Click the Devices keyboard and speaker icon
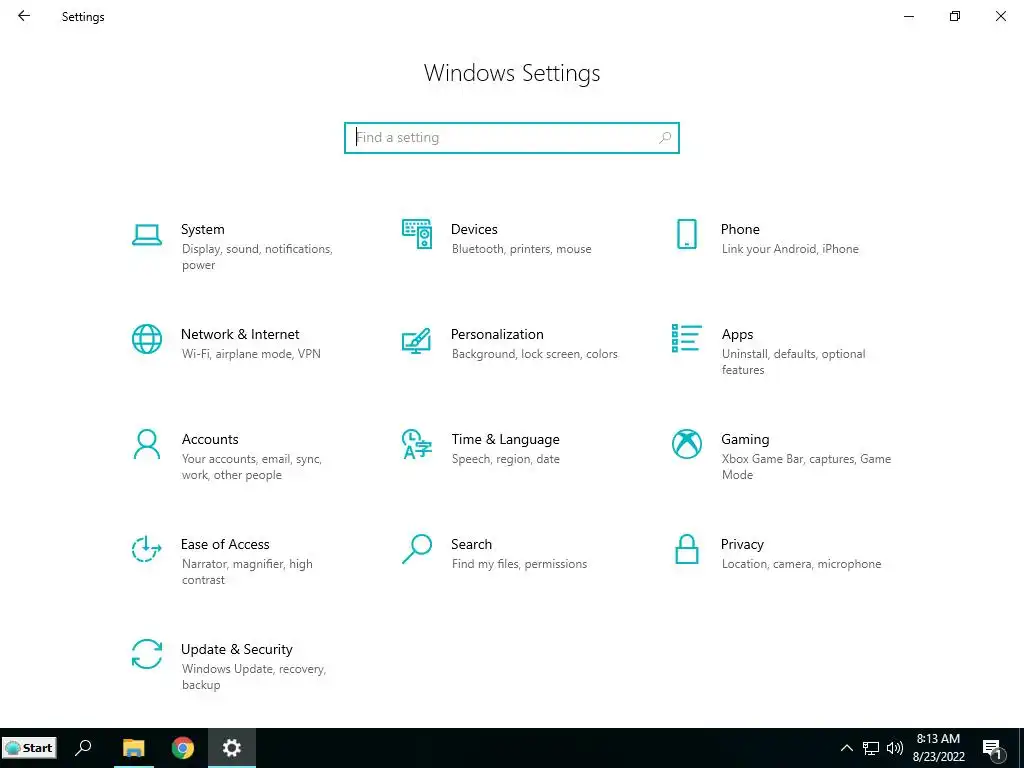The image size is (1024, 768). [417, 234]
